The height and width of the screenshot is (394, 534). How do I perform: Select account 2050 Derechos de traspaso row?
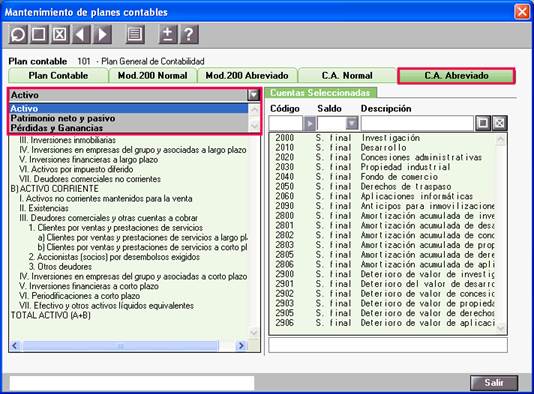[382, 187]
